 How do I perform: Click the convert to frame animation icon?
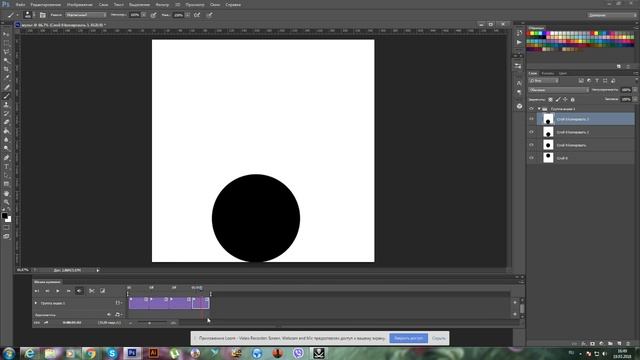pyautogui.click(x=37, y=322)
